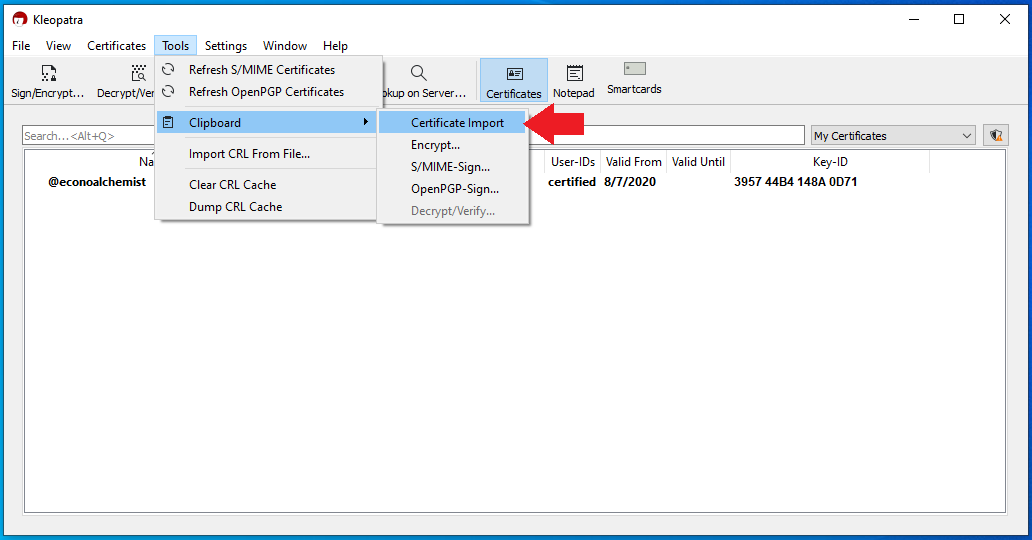
Task: Close the open Tools menu
Action: coord(176,45)
